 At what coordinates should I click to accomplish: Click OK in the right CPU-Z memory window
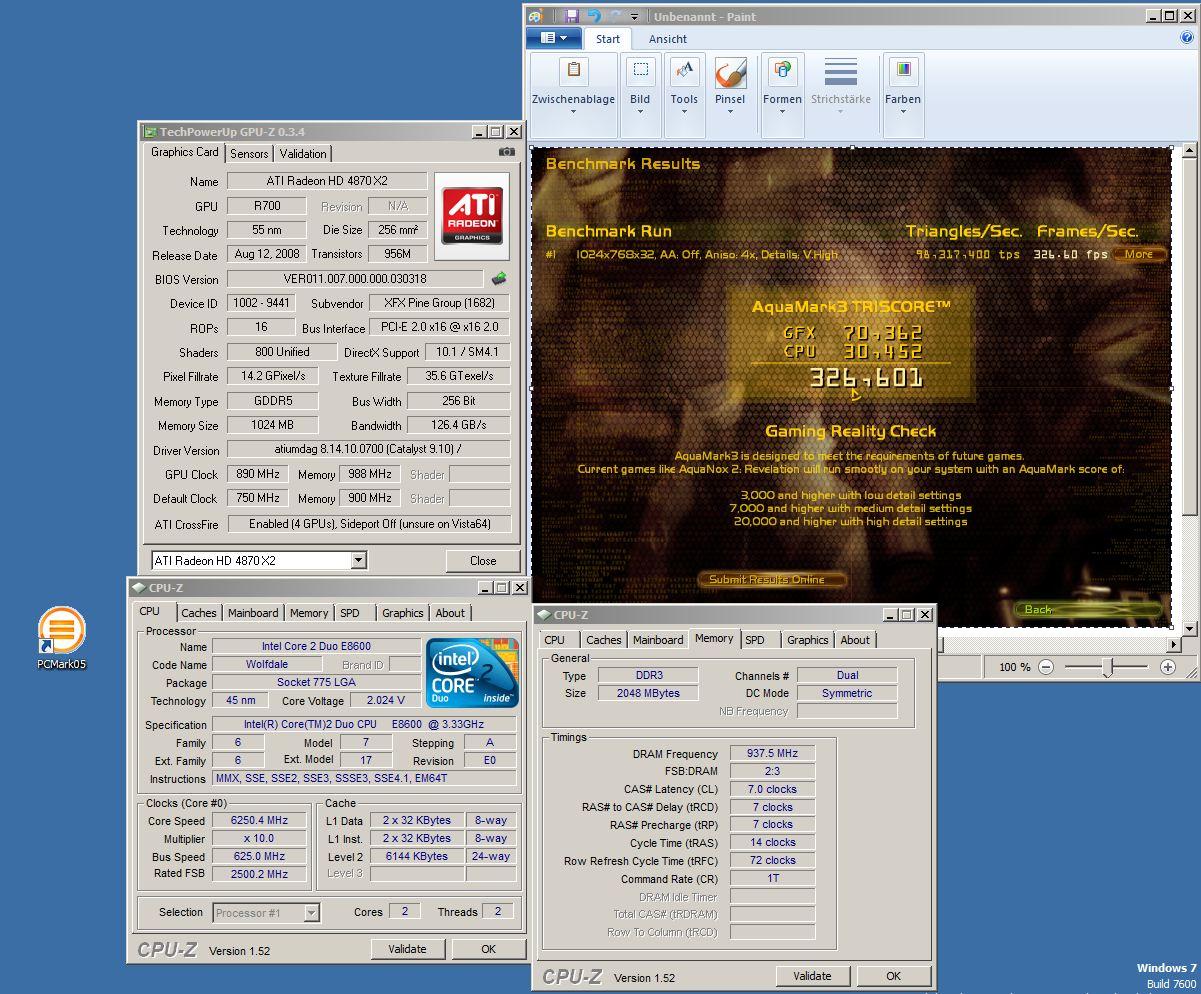893,976
